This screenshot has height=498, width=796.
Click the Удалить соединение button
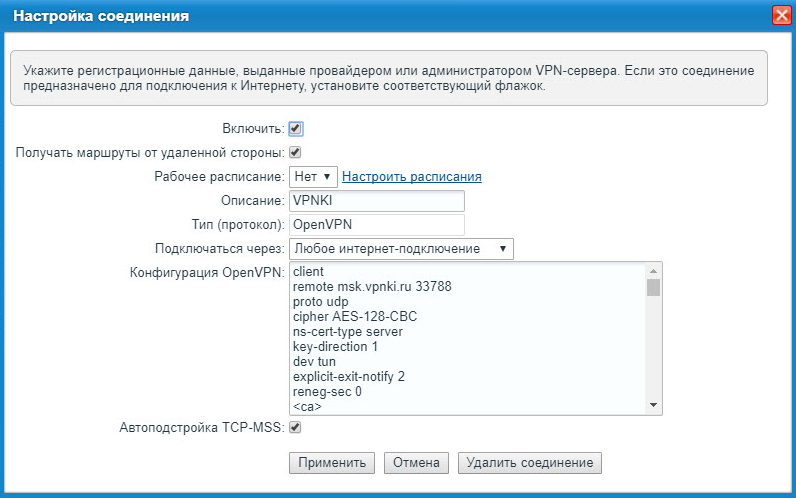coord(530,463)
